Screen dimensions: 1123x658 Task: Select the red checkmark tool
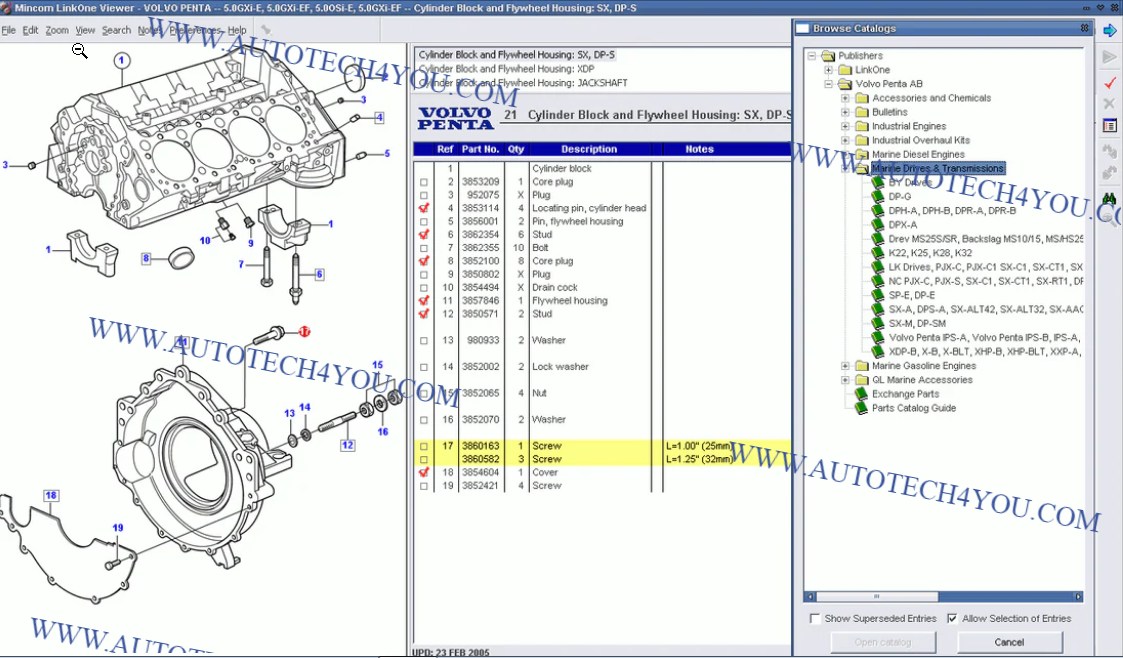[x=1108, y=83]
